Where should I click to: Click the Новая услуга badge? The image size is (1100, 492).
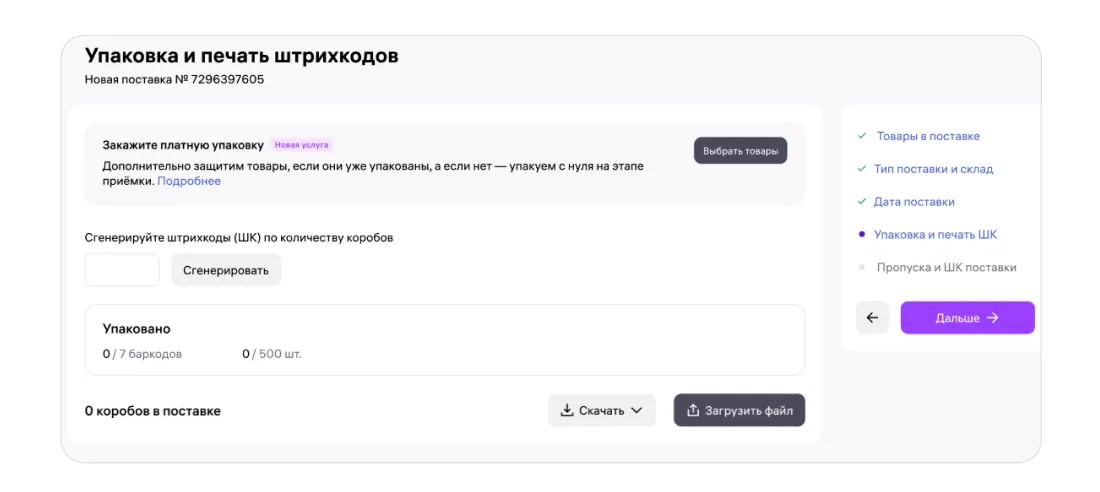click(302, 145)
